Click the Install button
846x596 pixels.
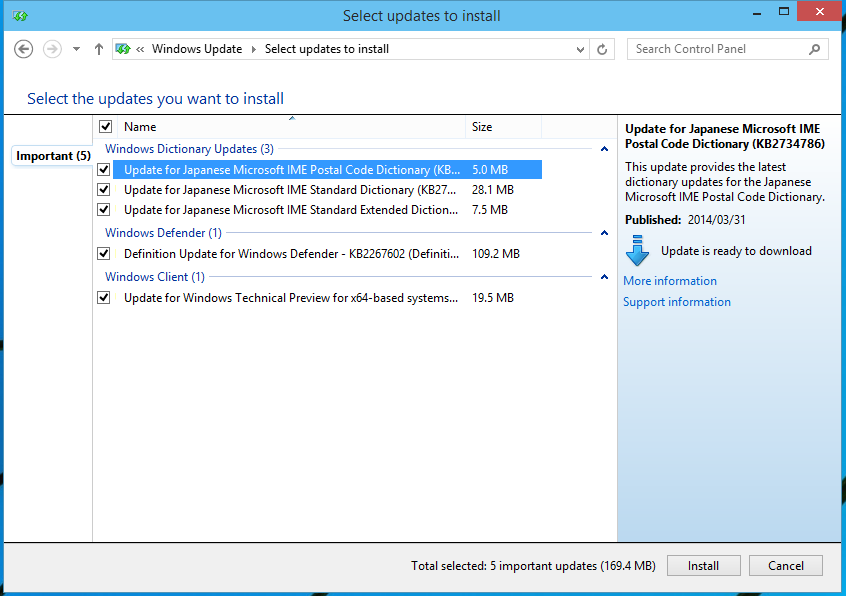(x=703, y=566)
